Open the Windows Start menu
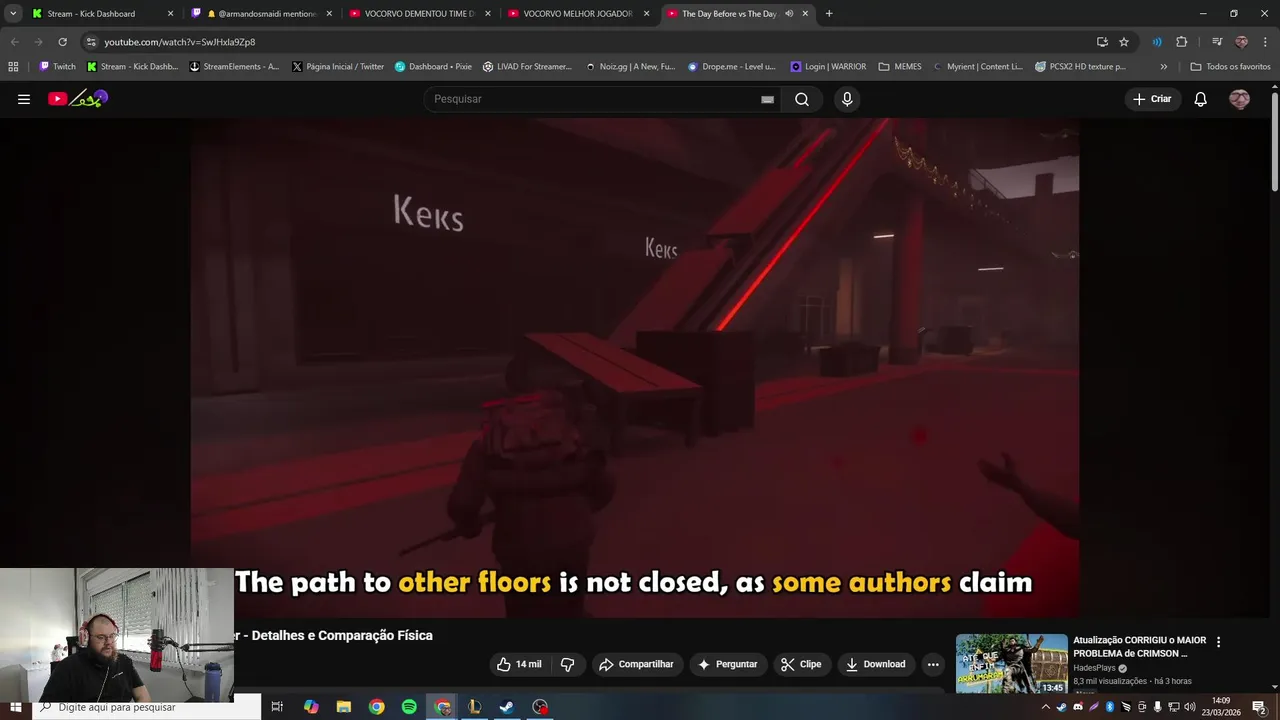 click(15, 707)
